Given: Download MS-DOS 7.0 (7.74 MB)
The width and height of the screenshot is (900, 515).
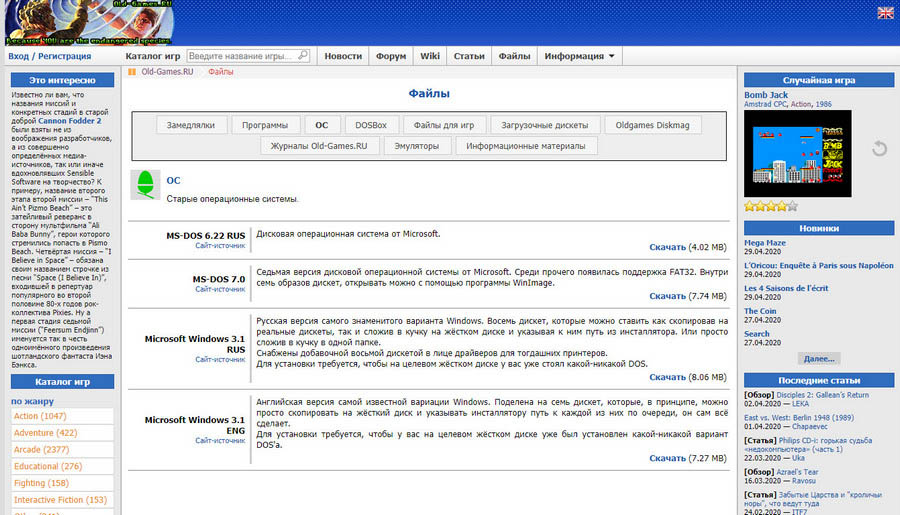Looking at the screenshot, I should (x=668, y=296).
